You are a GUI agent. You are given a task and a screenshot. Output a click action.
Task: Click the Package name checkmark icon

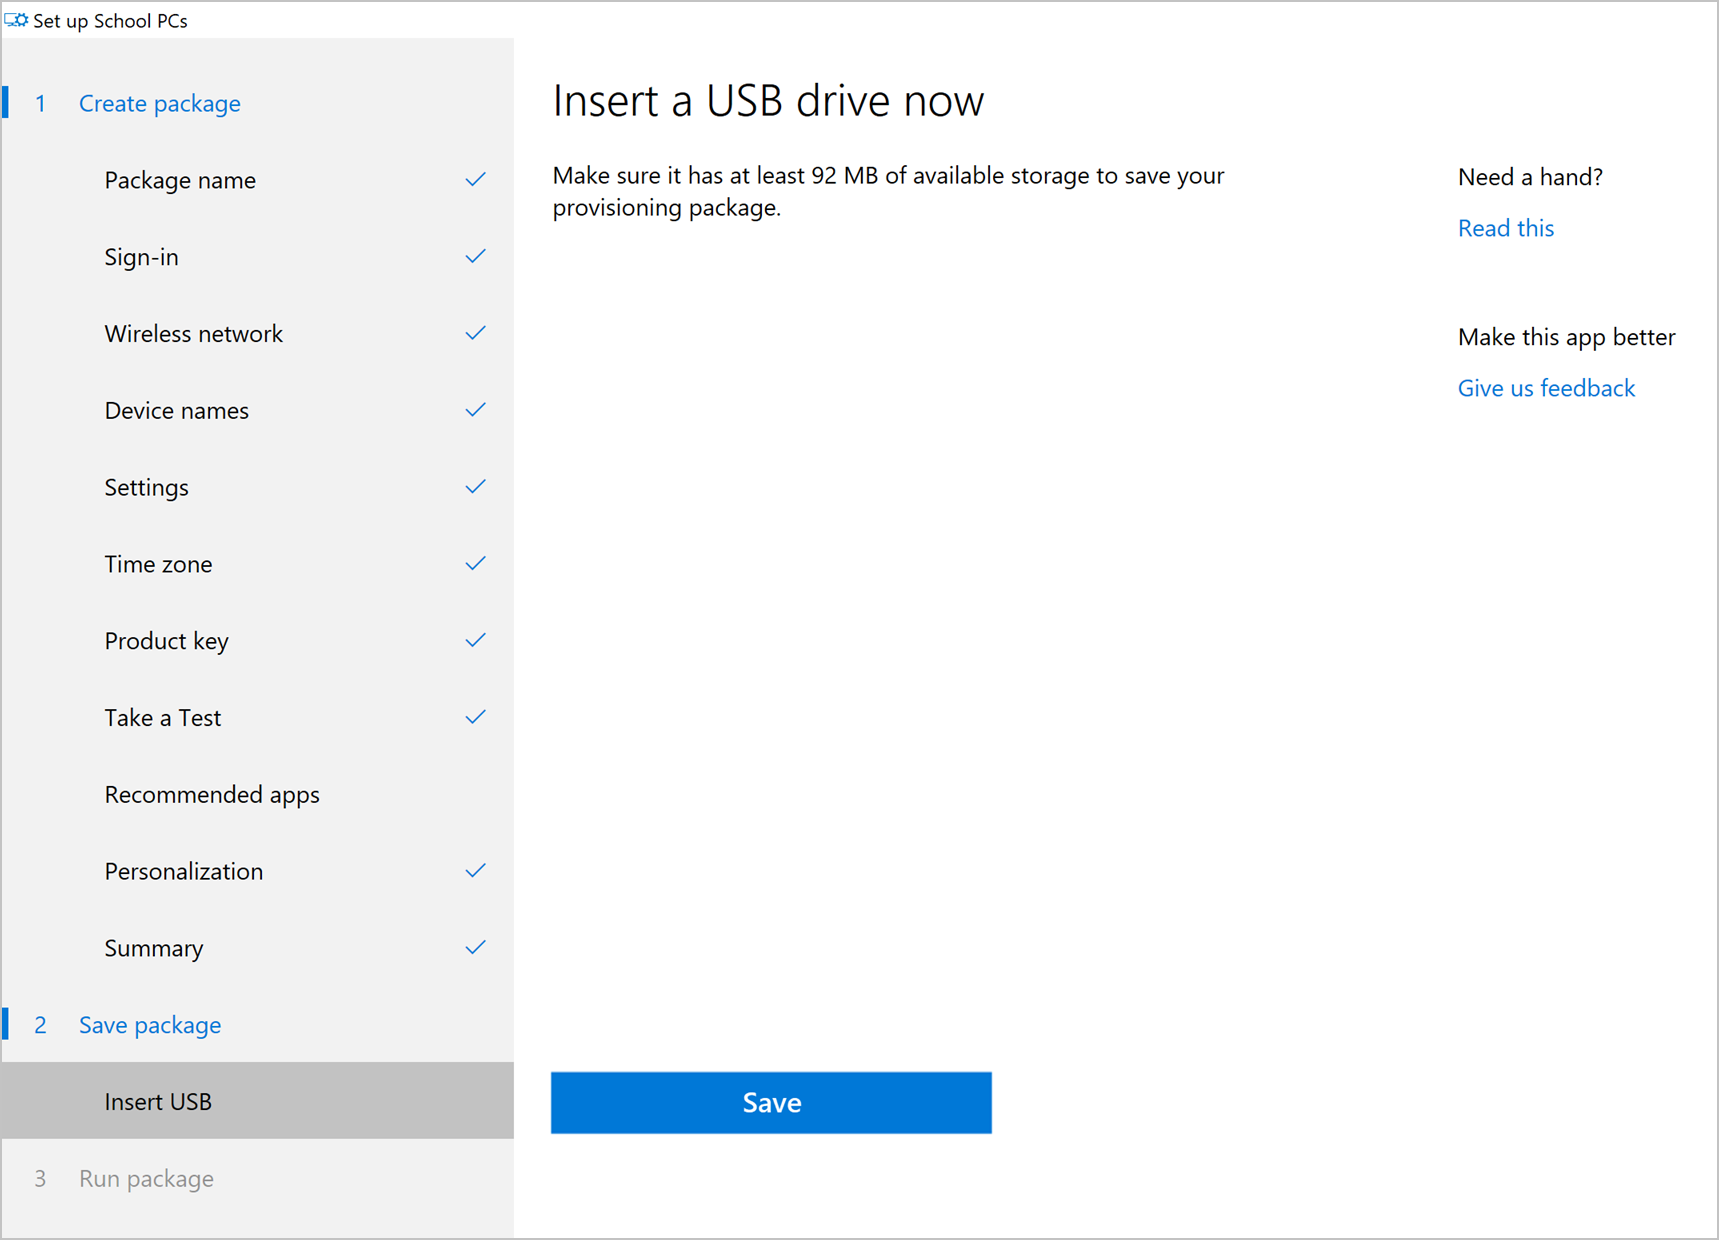pyautogui.click(x=476, y=180)
